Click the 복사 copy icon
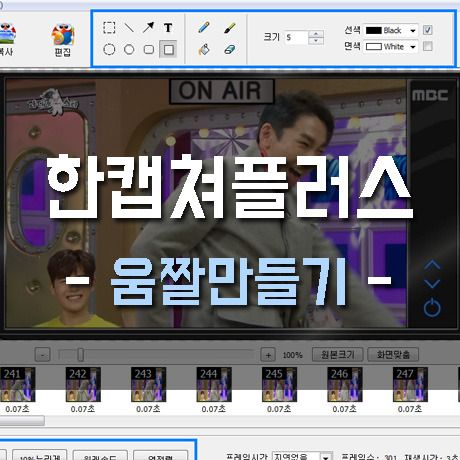This screenshot has height=460, width=460. point(7,39)
